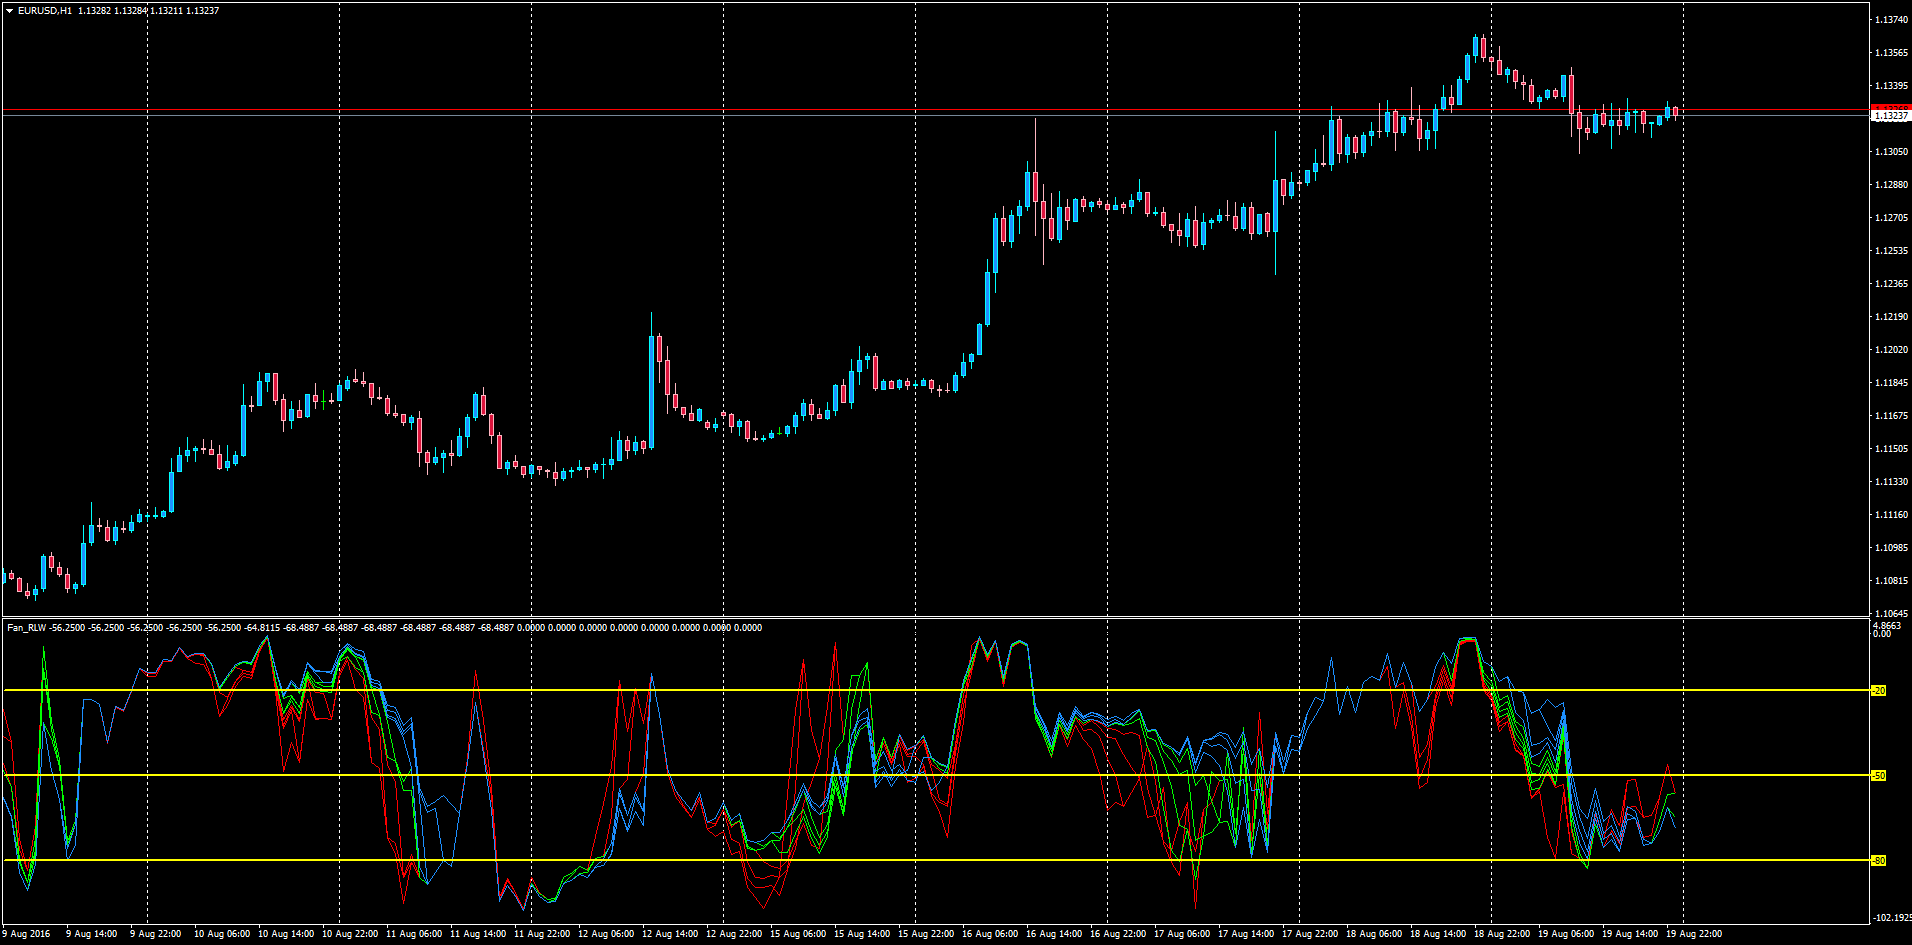
Task: Click the 1.11160 price scale label
Action: pyautogui.click(x=1891, y=515)
